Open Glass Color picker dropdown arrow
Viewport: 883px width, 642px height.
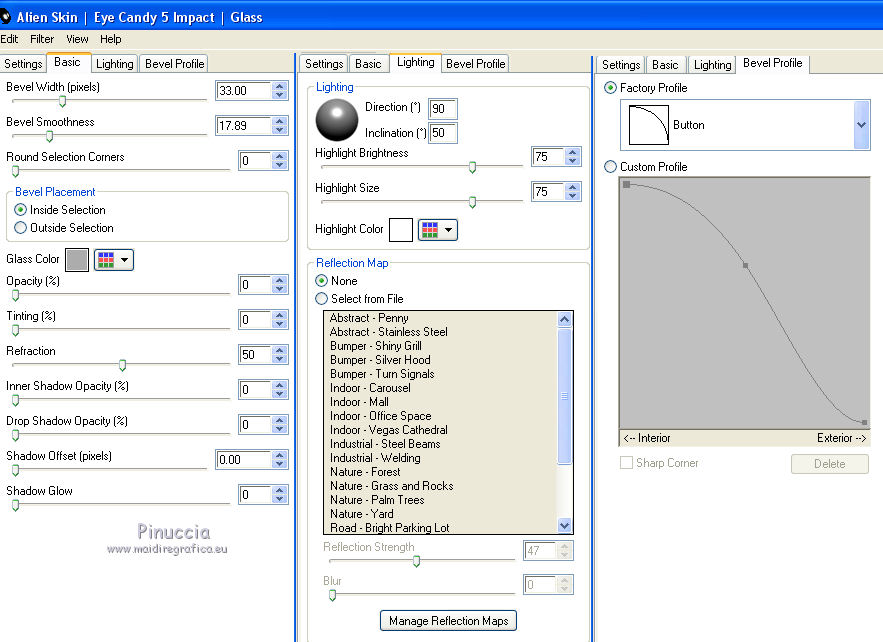(x=124, y=260)
